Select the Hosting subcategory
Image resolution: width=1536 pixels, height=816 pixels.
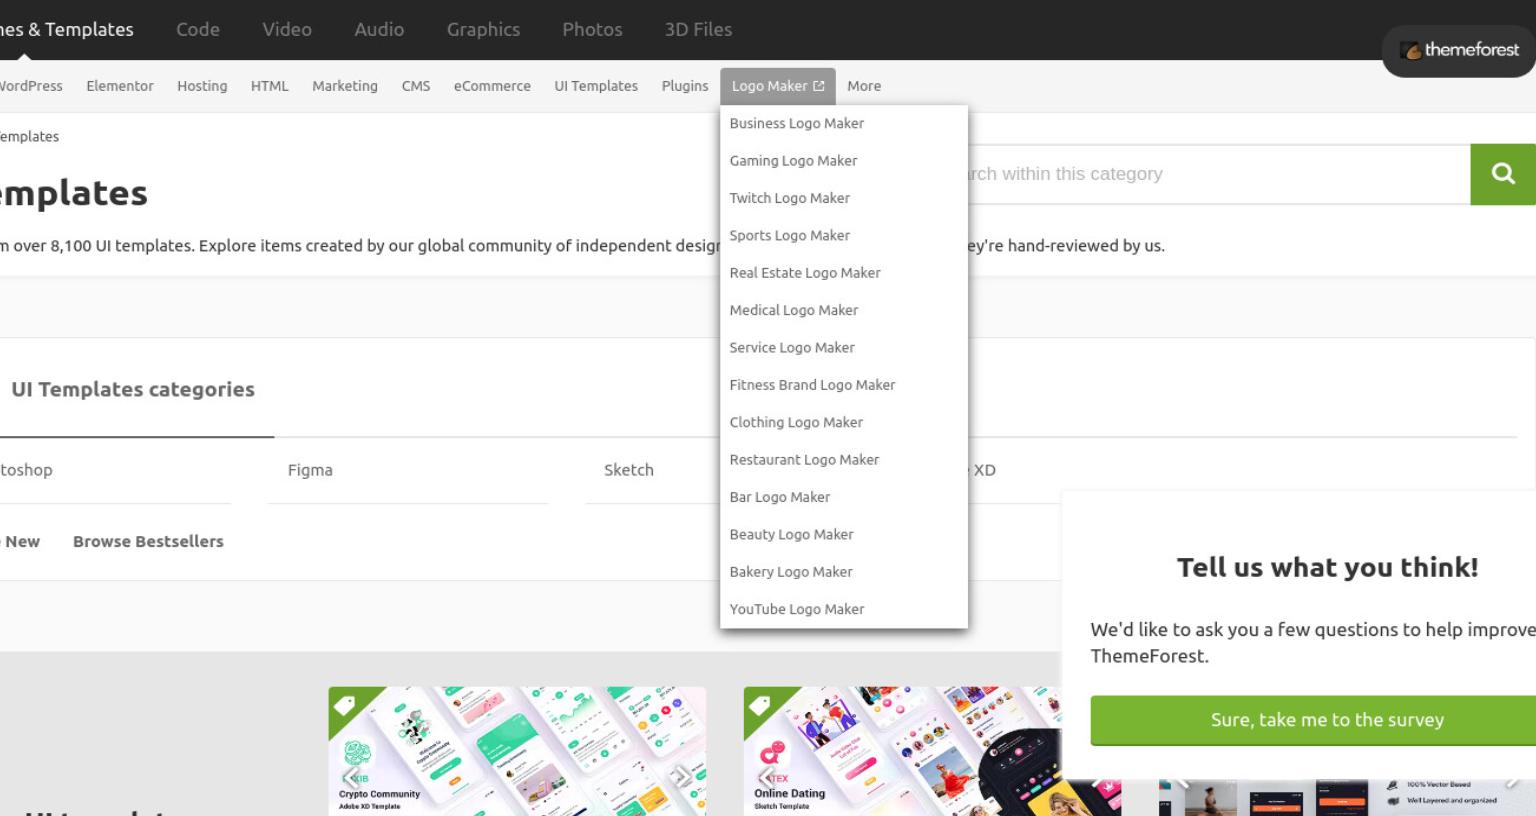click(x=202, y=86)
